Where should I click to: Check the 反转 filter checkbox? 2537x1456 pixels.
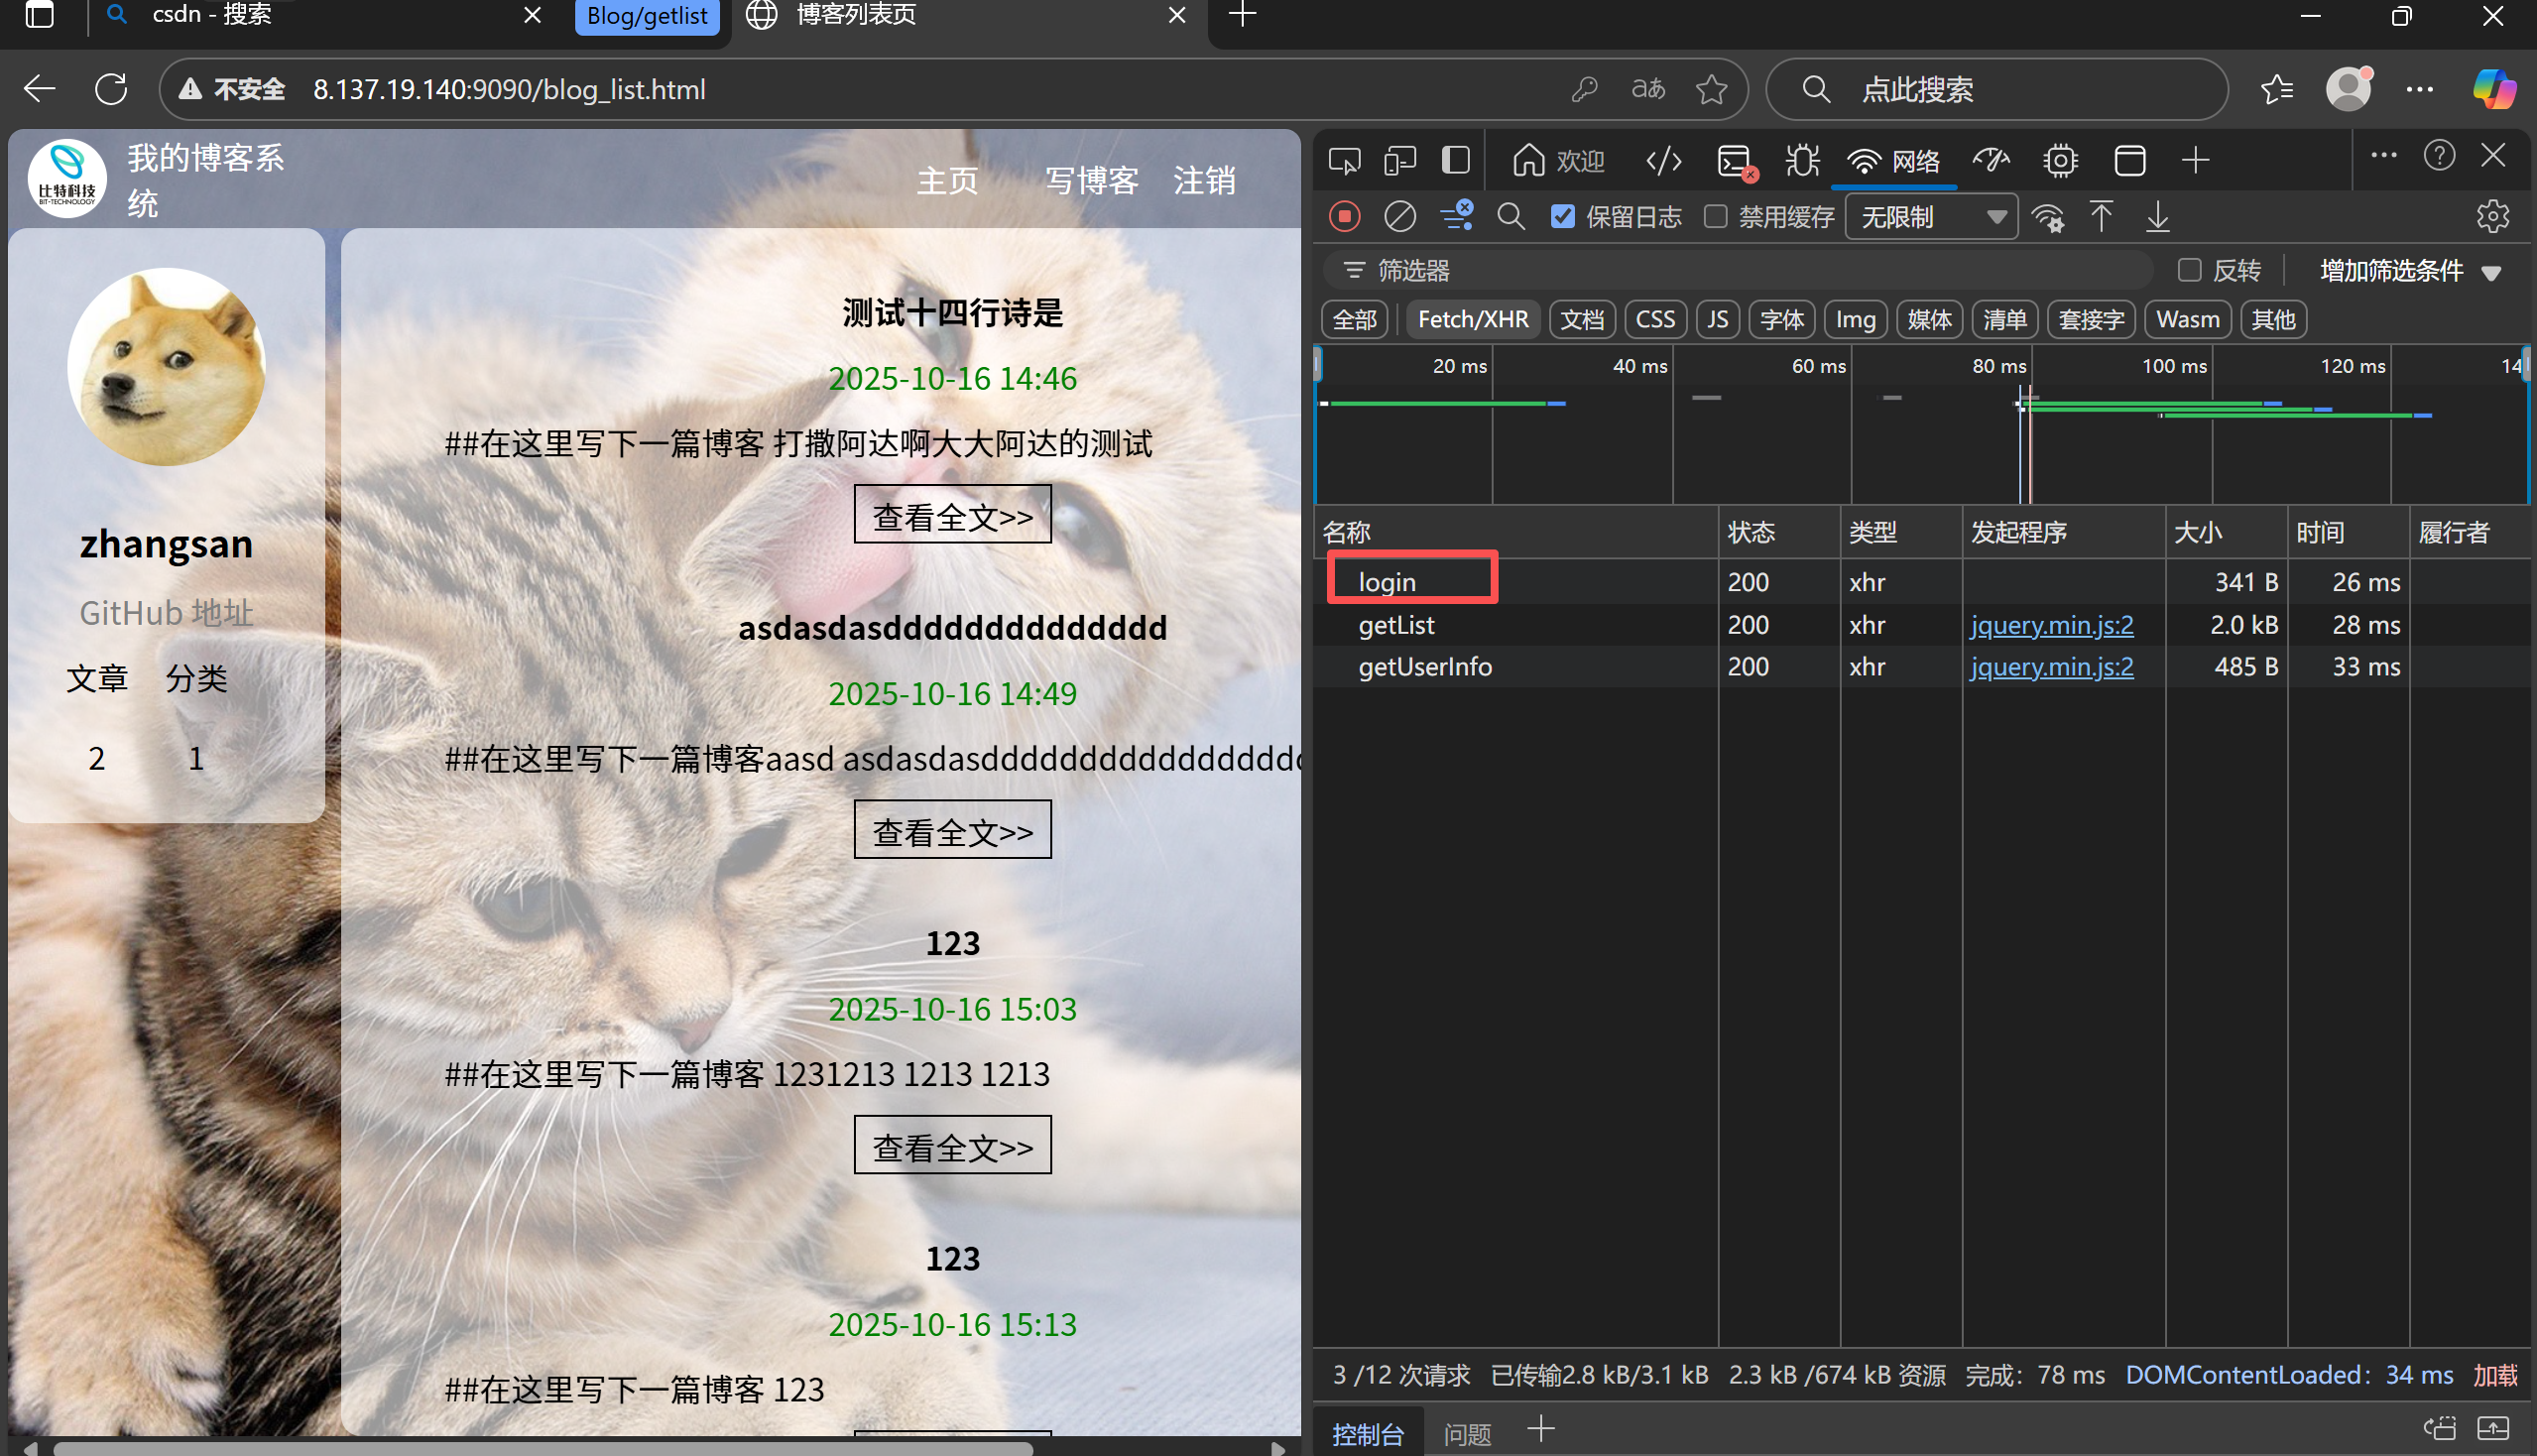(x=2189, y=270)
